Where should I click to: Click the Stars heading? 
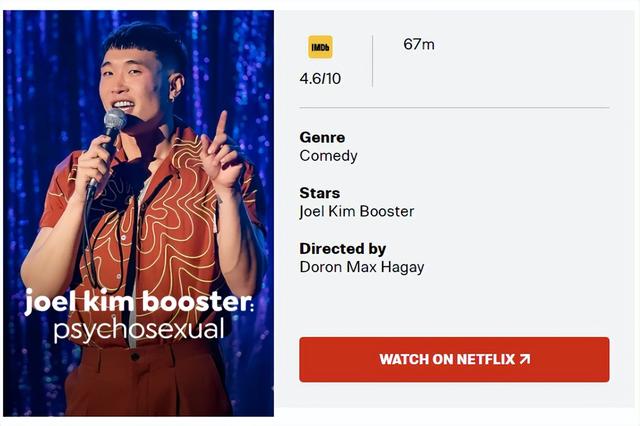click(320, 193)
